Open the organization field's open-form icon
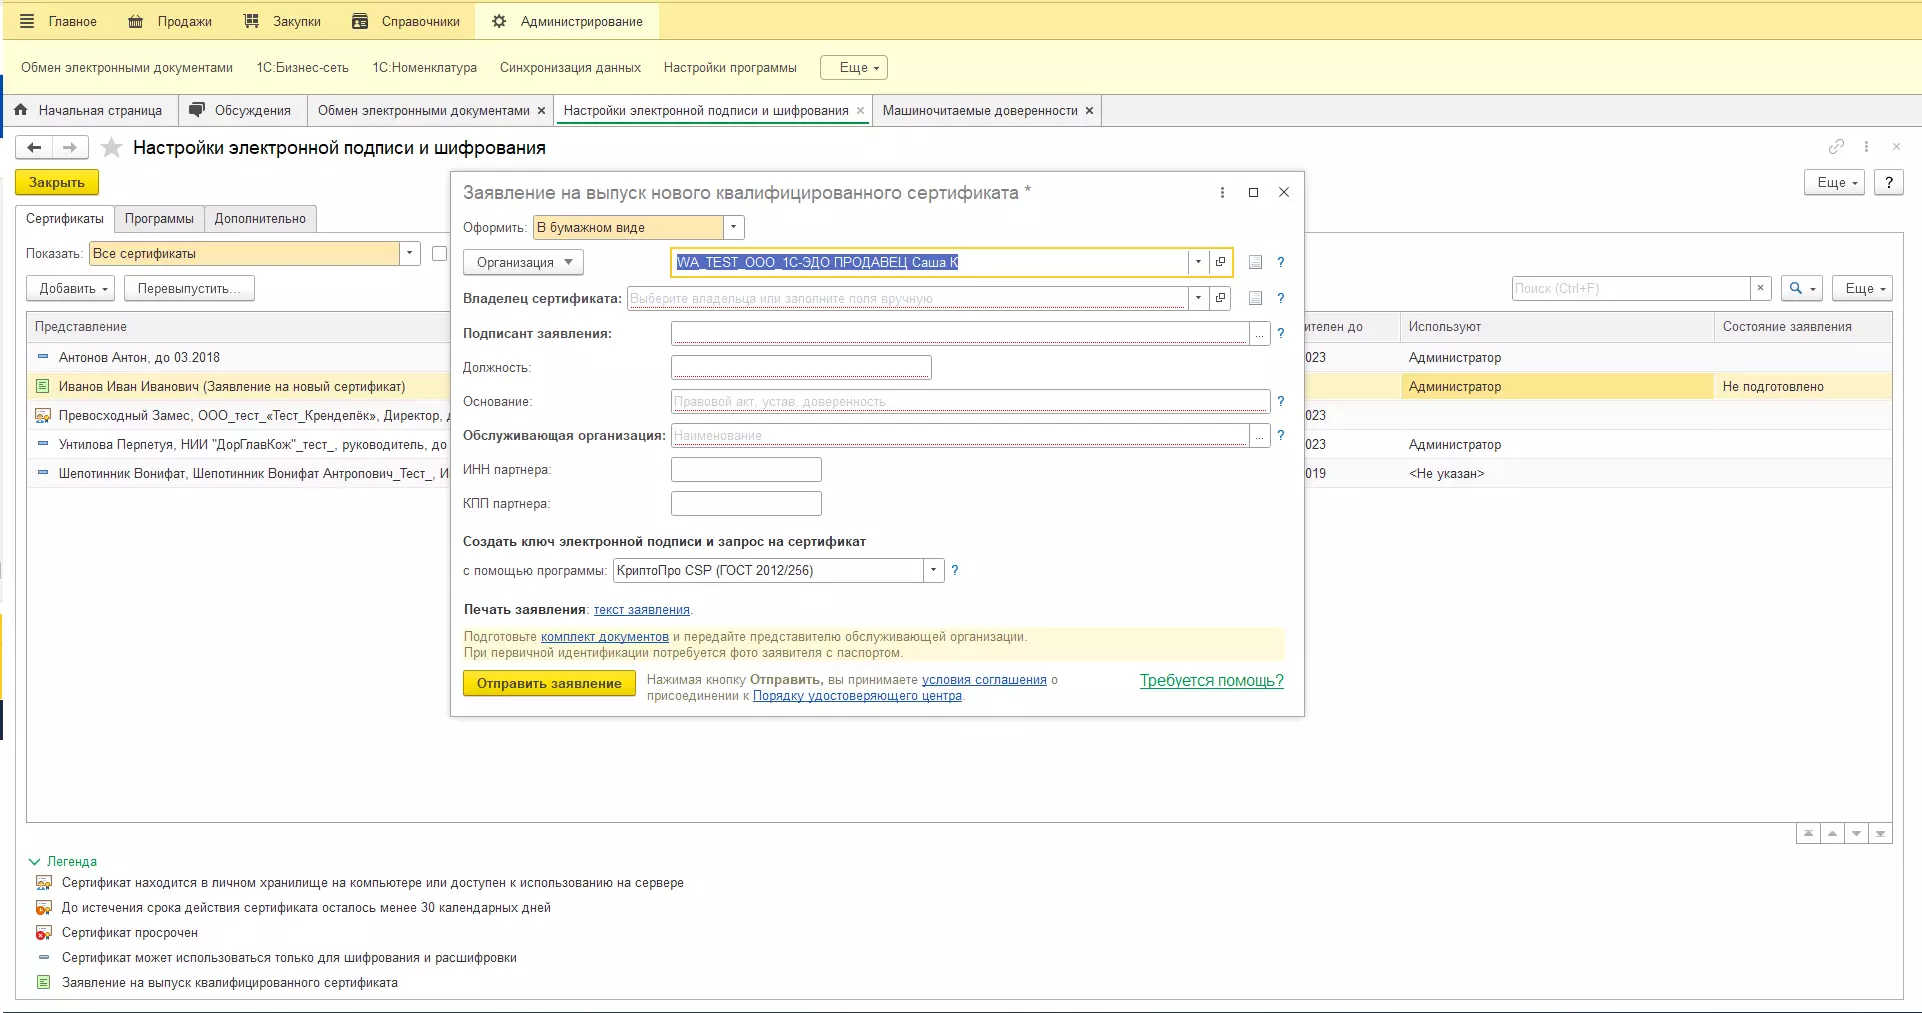 pos(1220,262)
